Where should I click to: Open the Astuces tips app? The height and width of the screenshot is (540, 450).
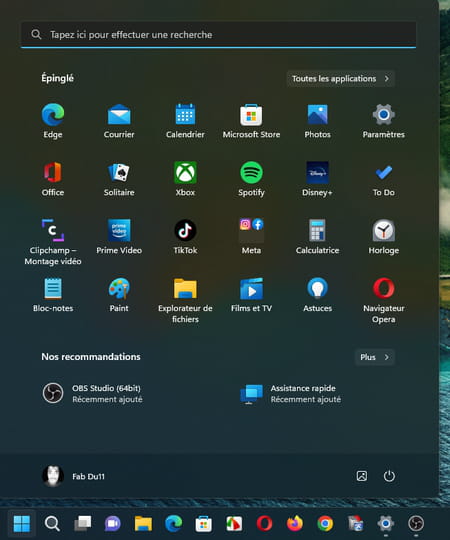[x=317, y=294]
